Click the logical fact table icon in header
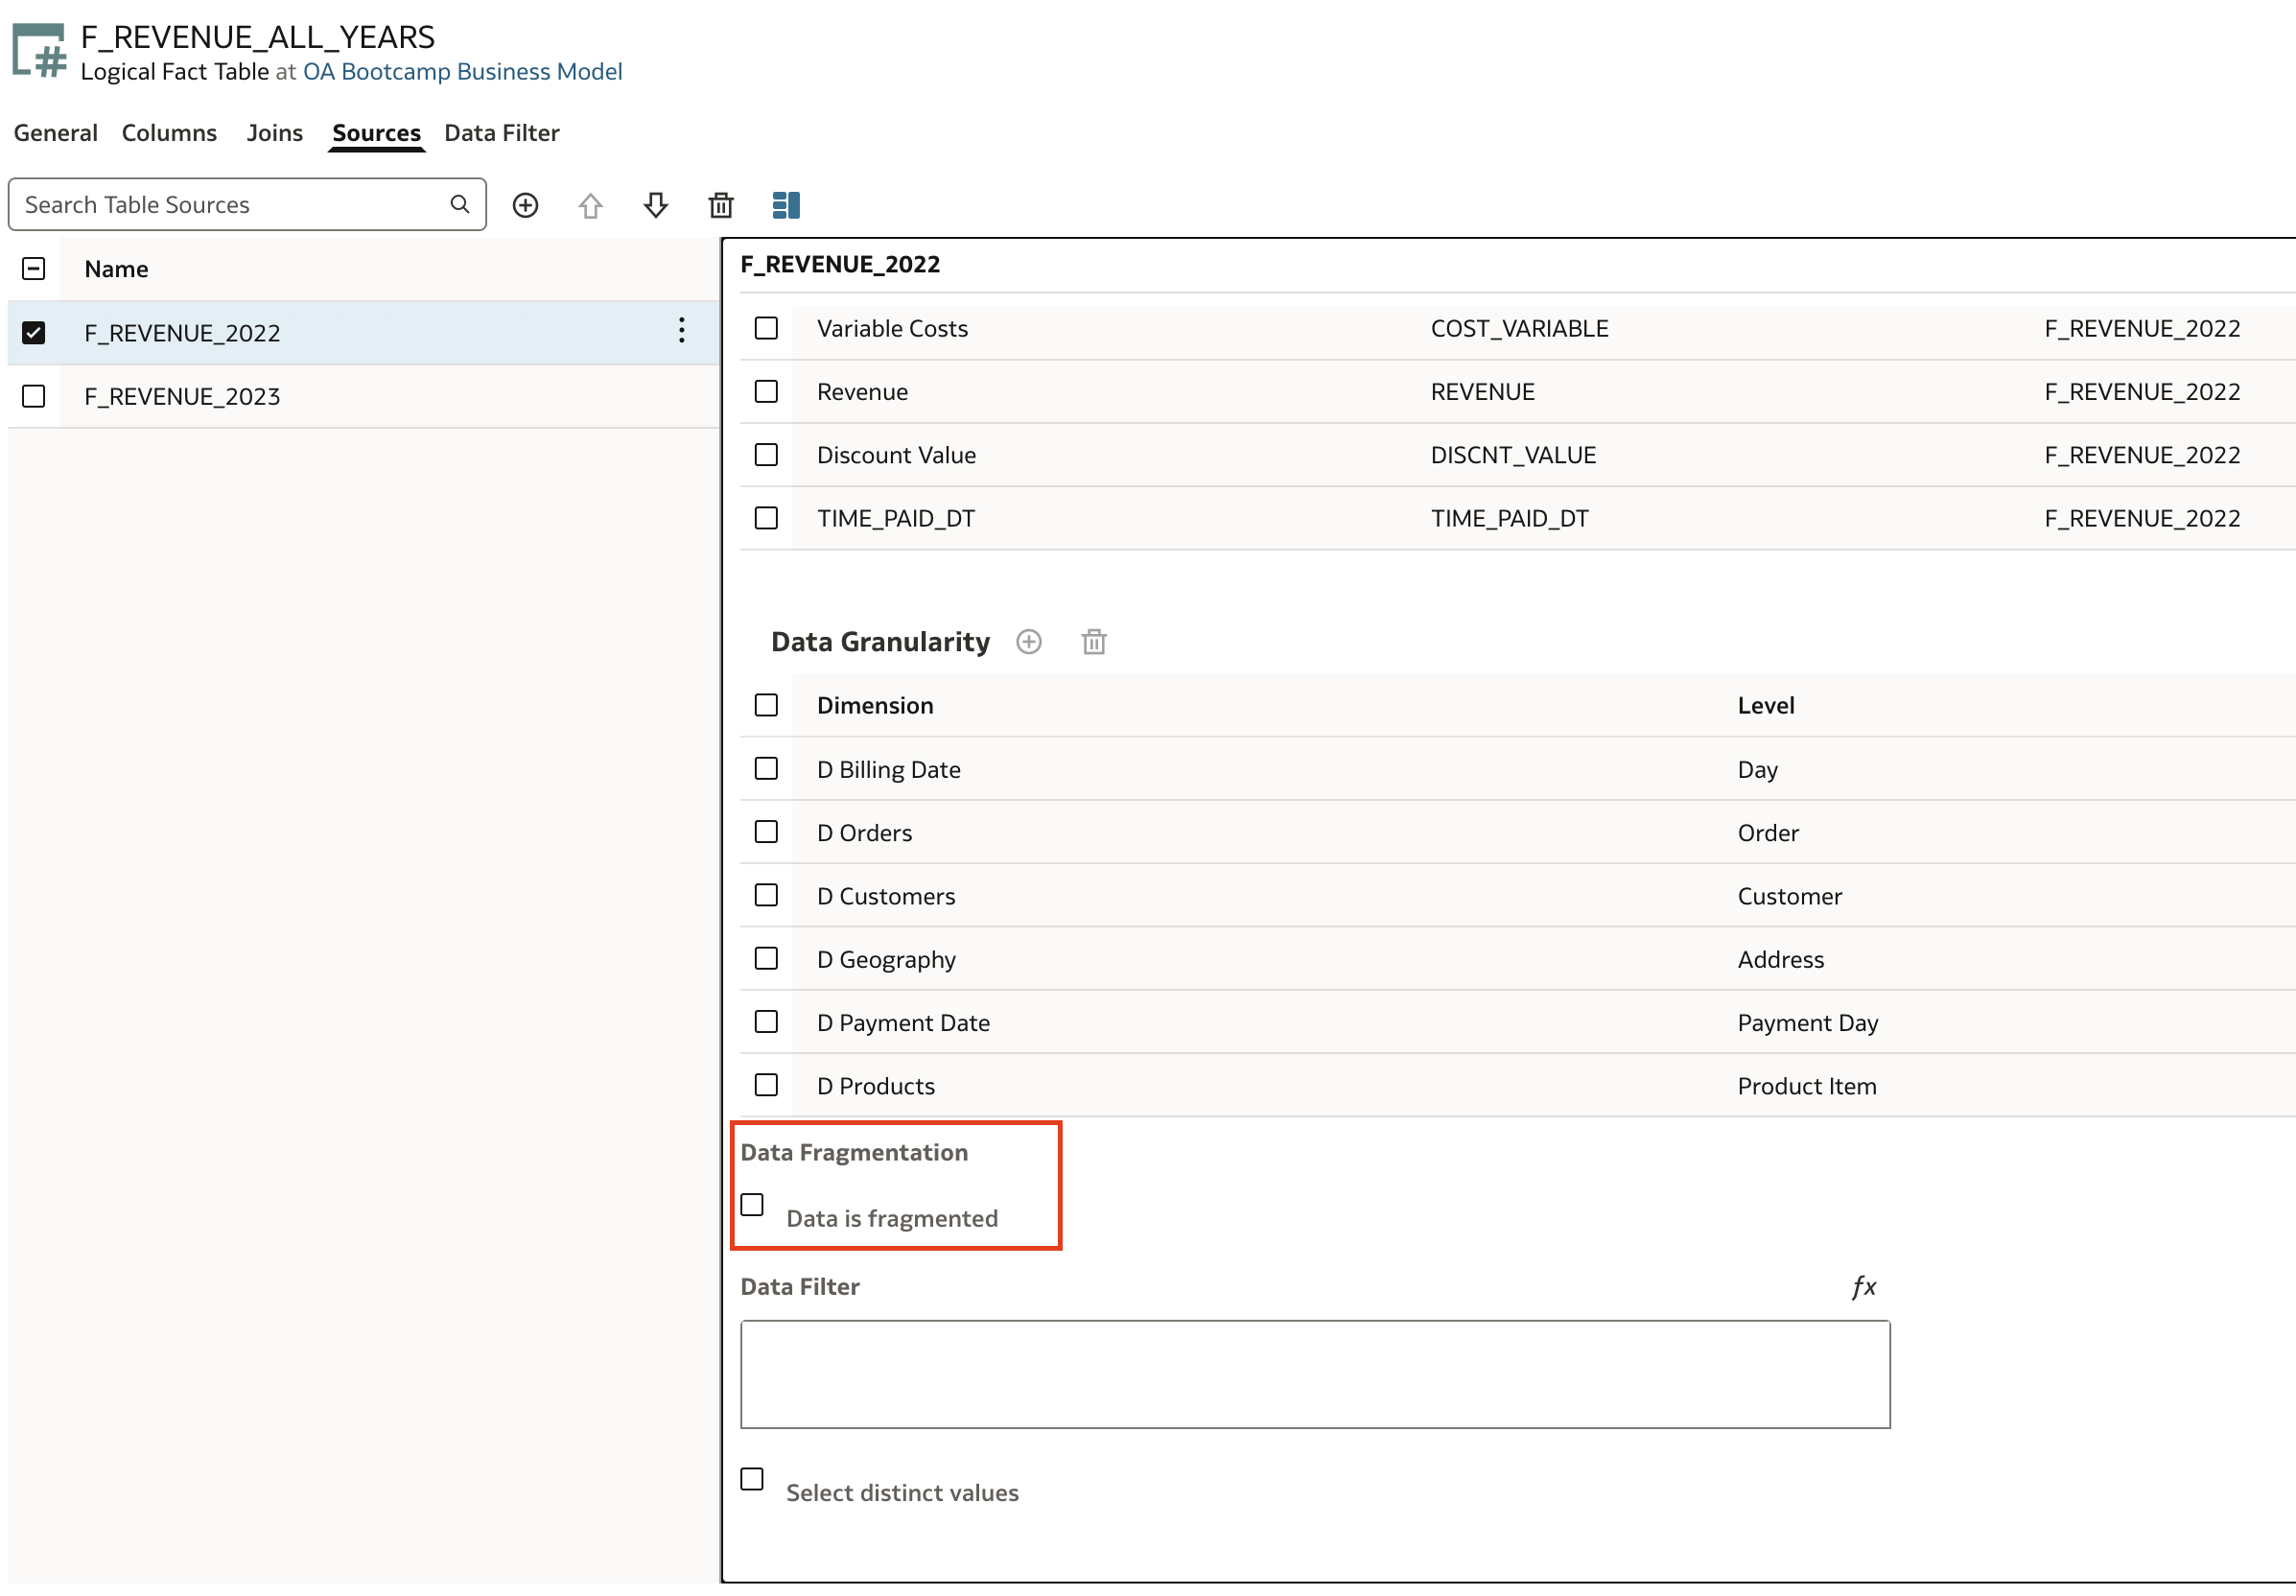Viewport: 2296px width, 1596px height. tap(39, 52)
